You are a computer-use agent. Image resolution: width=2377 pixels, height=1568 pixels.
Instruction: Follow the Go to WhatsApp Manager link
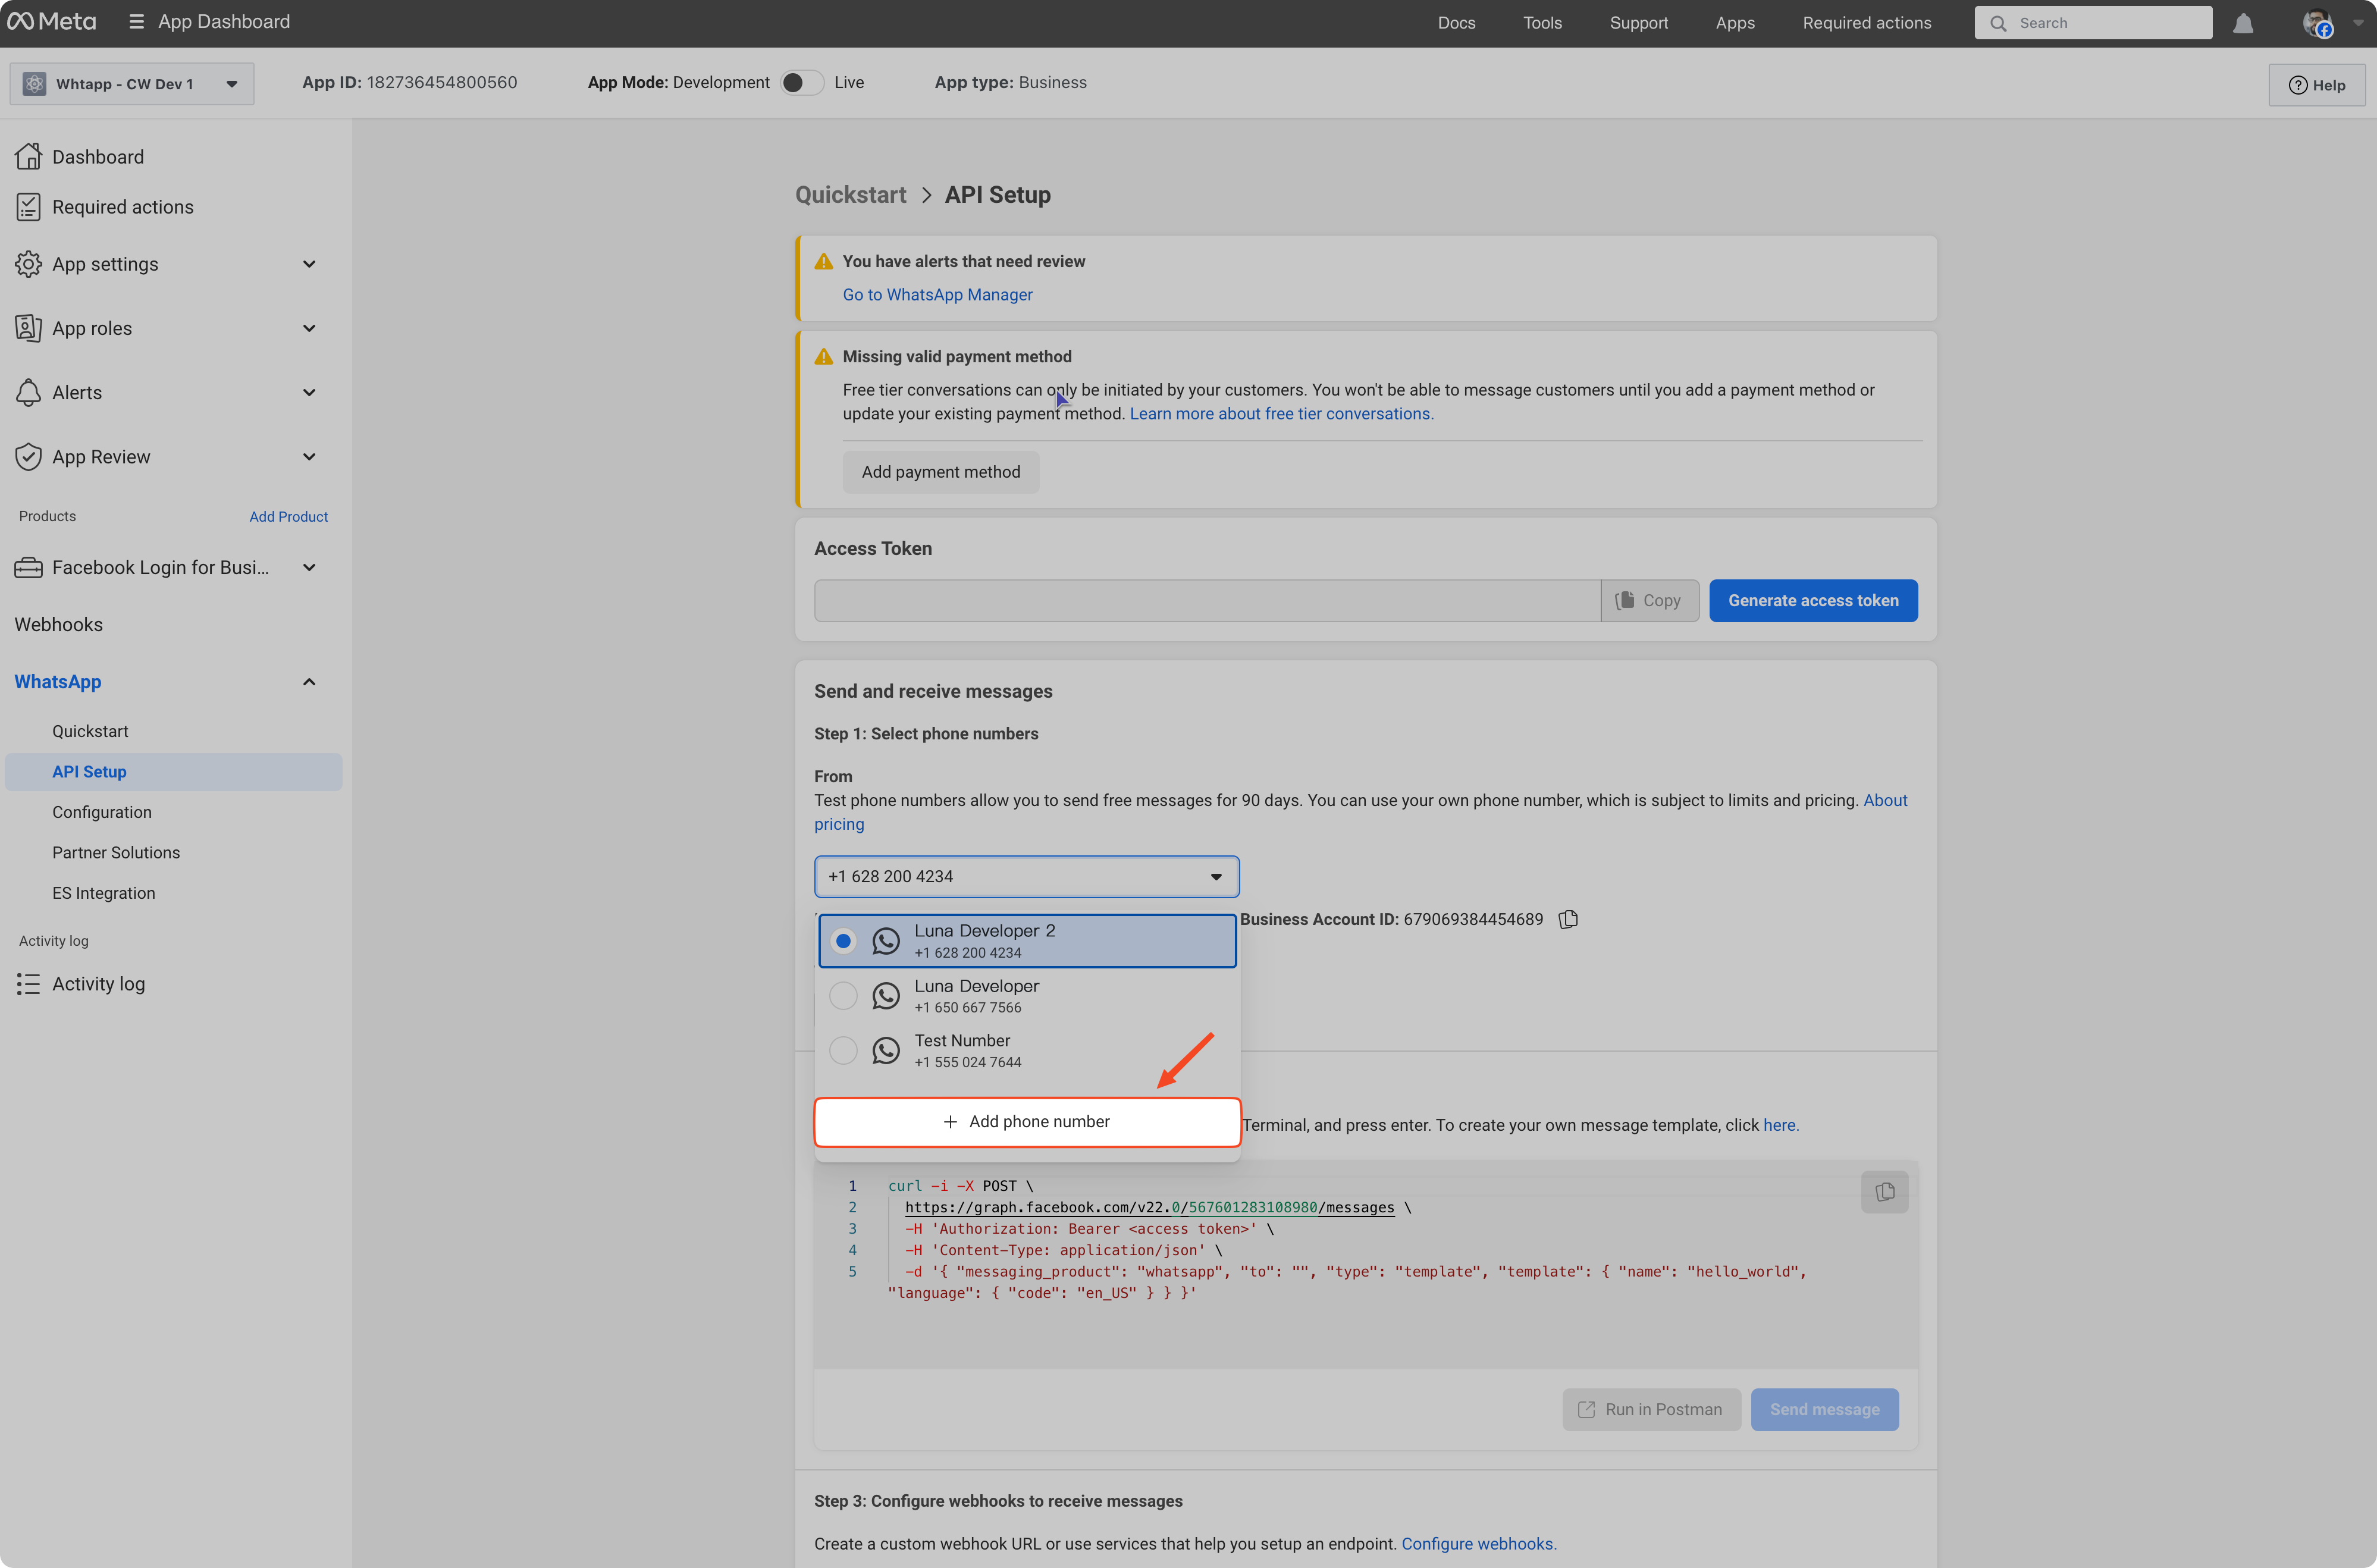[937, 294]
